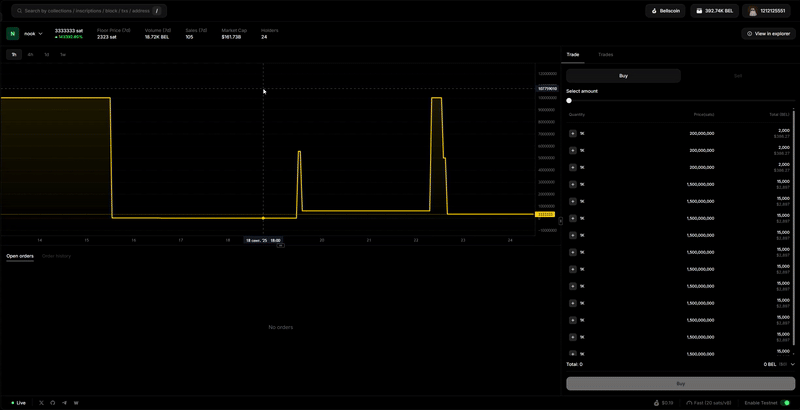Click the Bellscoin network button
800x410 pixels.
(x=665, y=11)
